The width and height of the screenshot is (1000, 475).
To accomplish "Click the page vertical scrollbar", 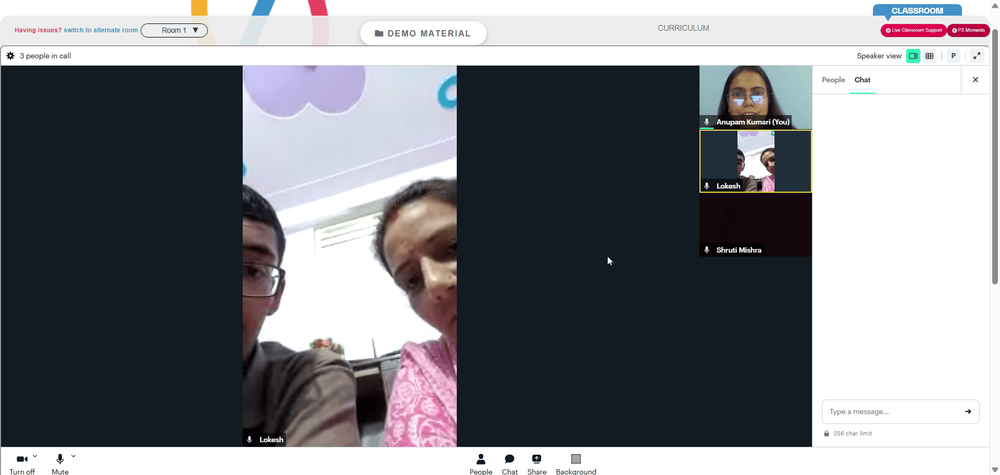I will coord(995,156).
